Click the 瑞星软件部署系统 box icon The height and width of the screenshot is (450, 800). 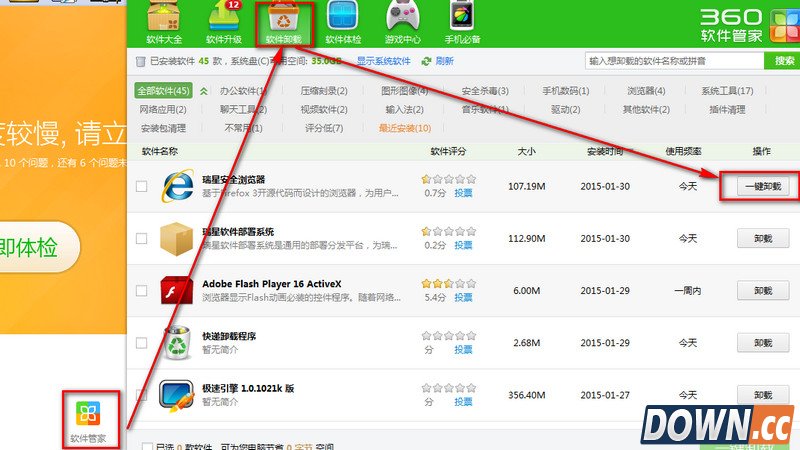pyautogui.click(x=177, y=238)
